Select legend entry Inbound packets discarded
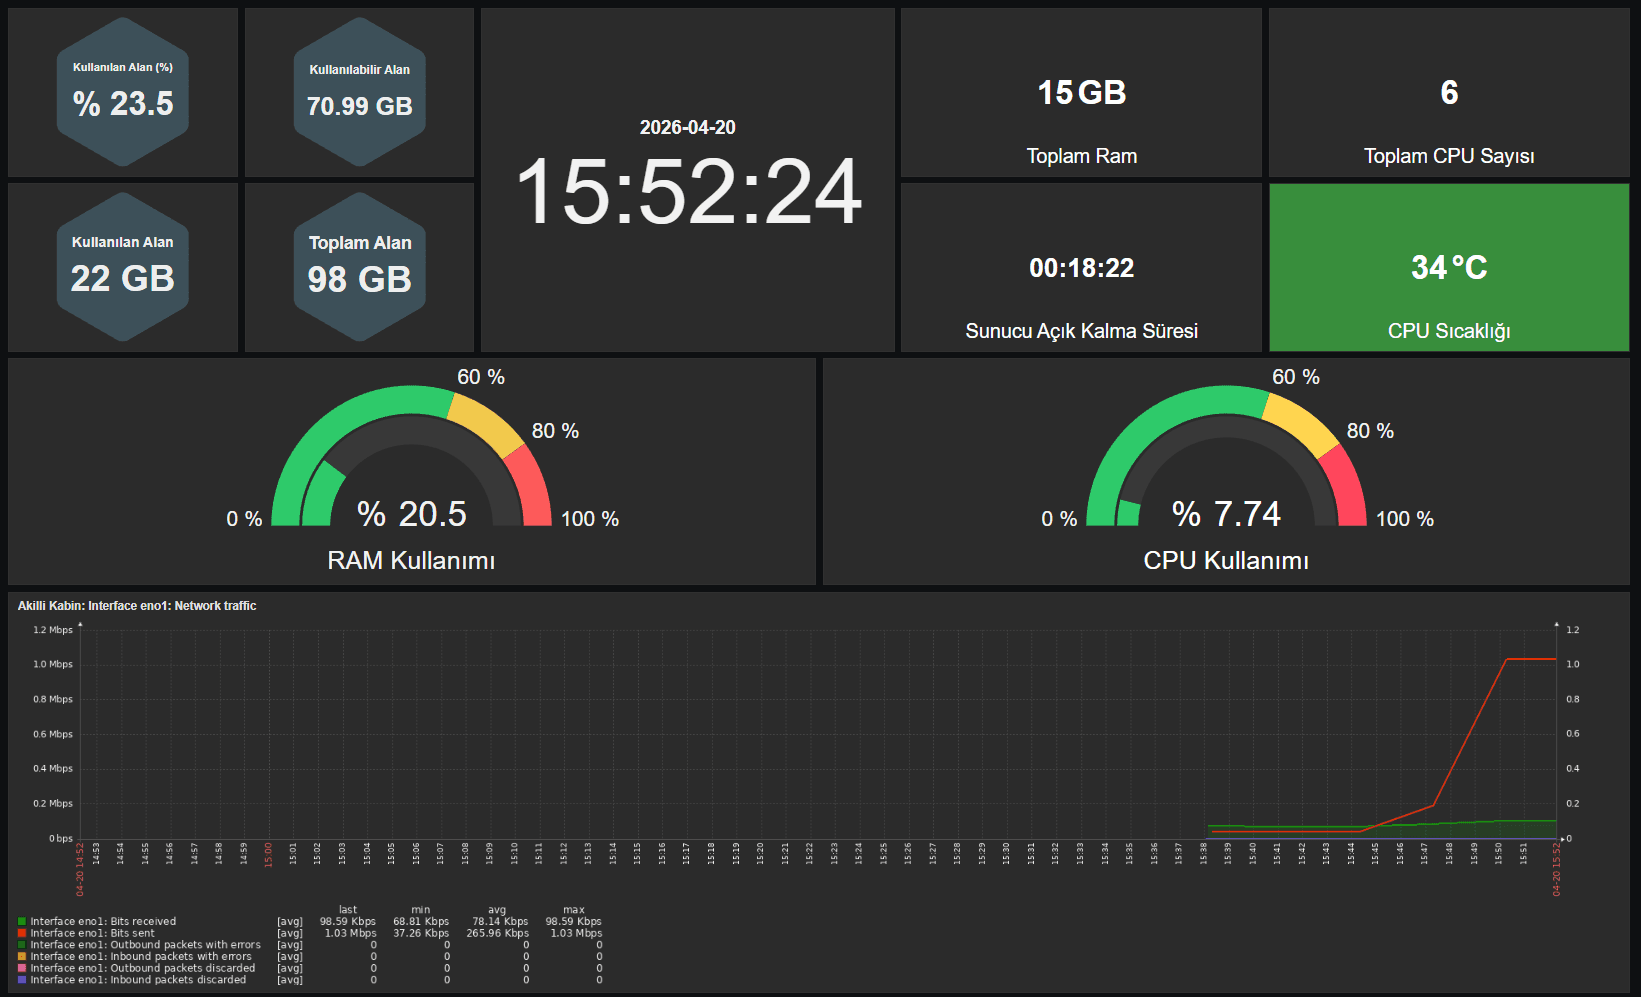 (138, 980)
